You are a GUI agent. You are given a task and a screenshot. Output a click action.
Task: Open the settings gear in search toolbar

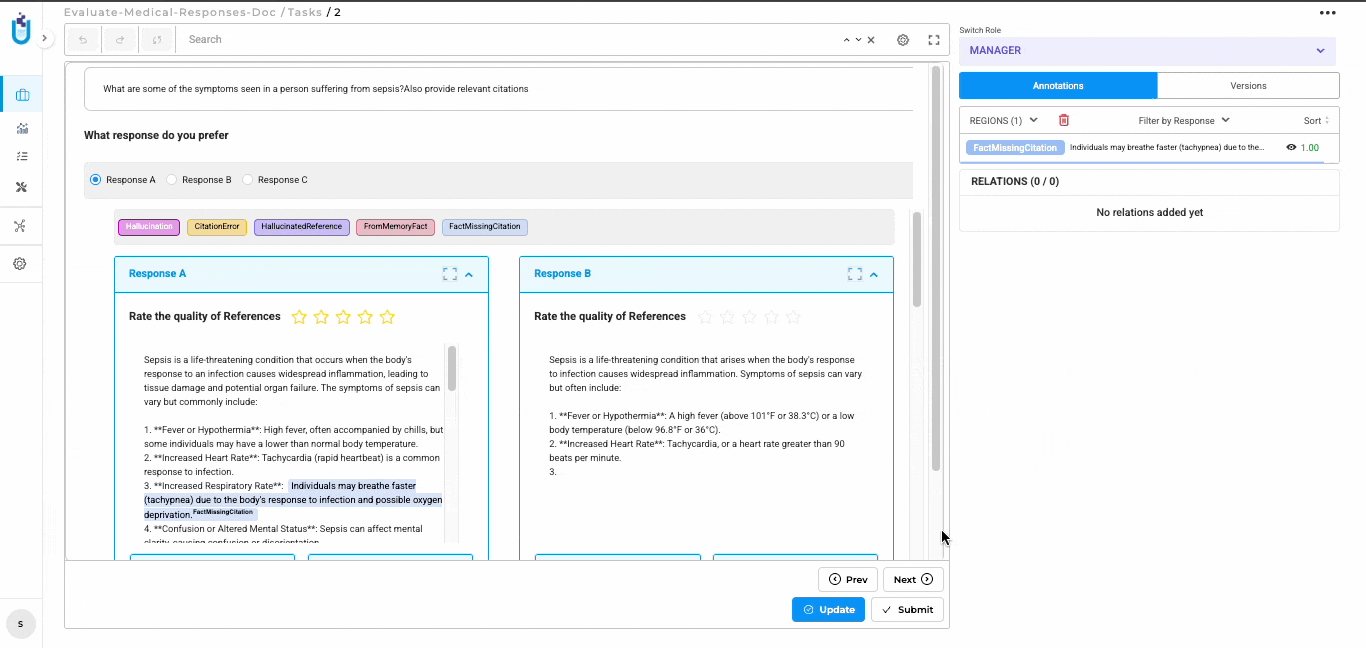click(x=903, y=40)
